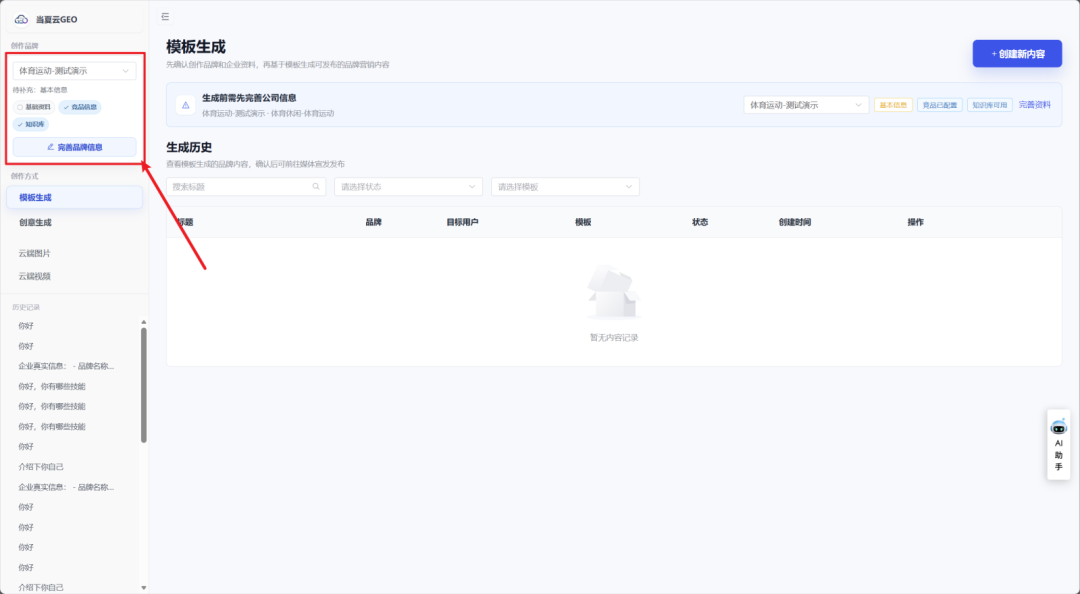Expand the 请选择模板 dropdown
The image size is (1080, 594).
pyautogui.click(x=565, y=187)
